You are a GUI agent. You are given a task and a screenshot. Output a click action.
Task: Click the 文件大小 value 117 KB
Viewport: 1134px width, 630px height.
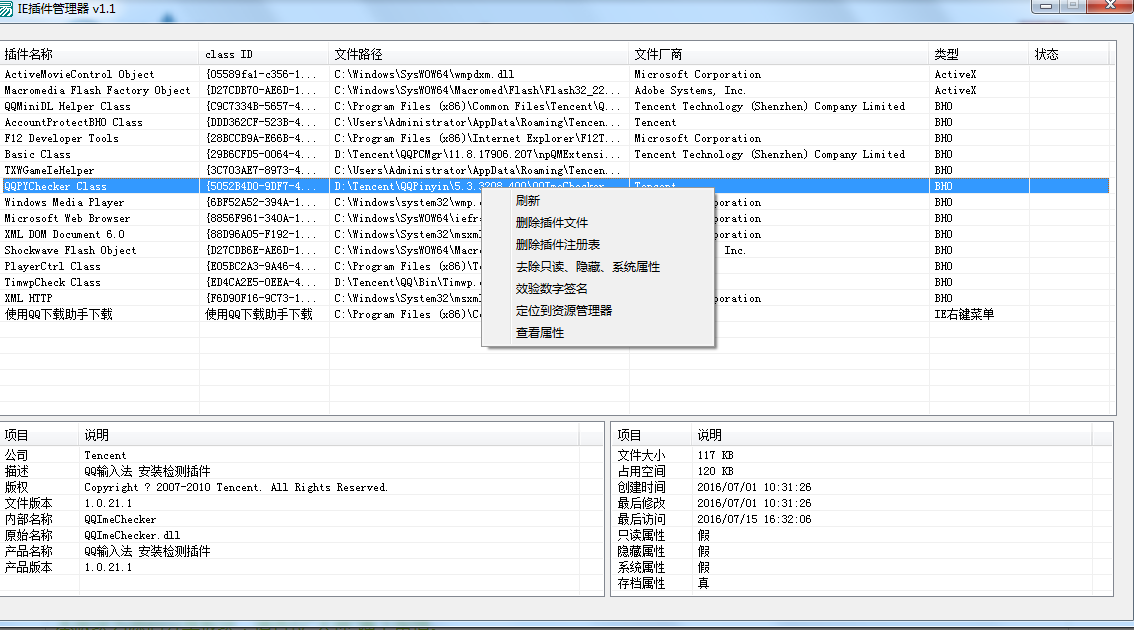715,455
